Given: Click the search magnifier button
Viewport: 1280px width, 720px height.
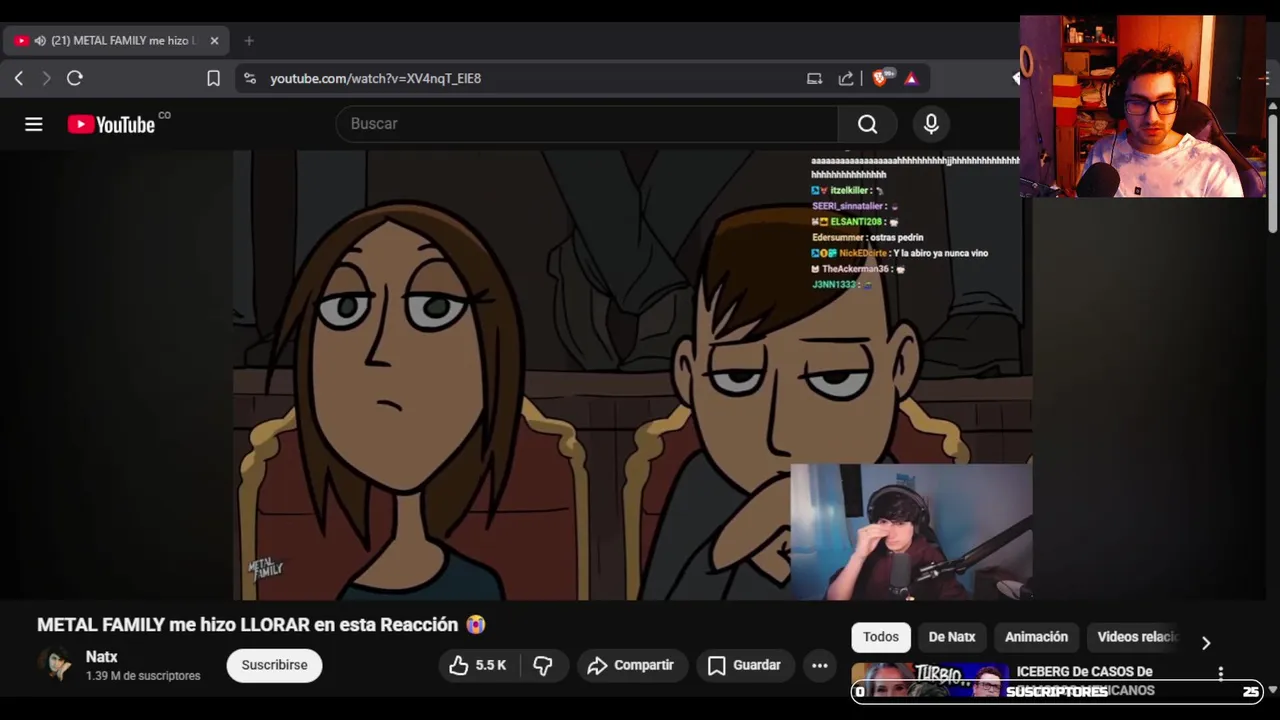Looking at the screenshot, I should click(867, 124).
